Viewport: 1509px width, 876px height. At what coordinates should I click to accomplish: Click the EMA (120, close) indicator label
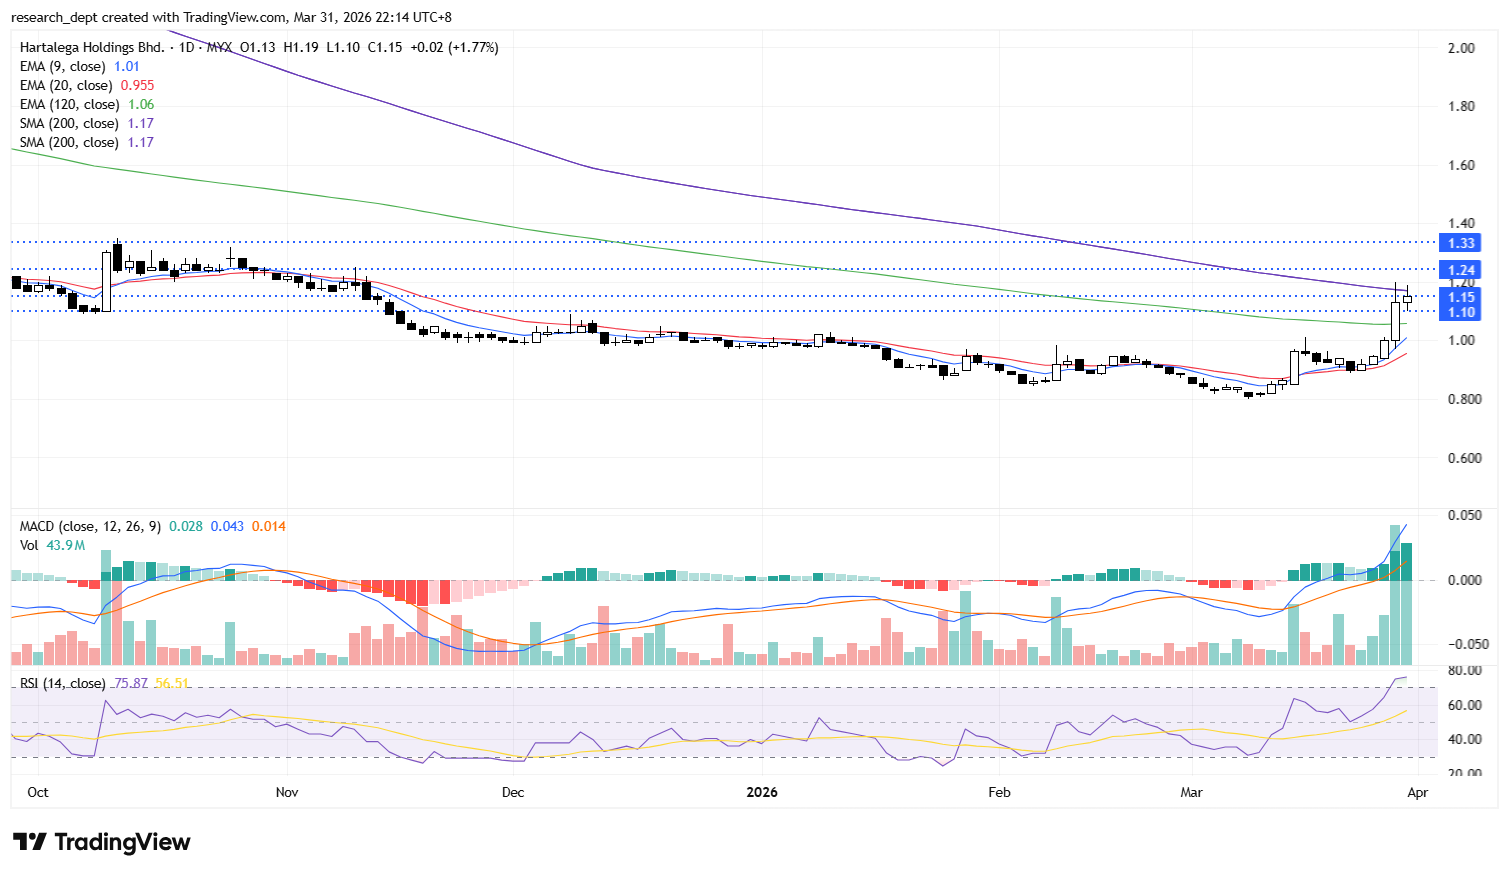pos(69,104)
